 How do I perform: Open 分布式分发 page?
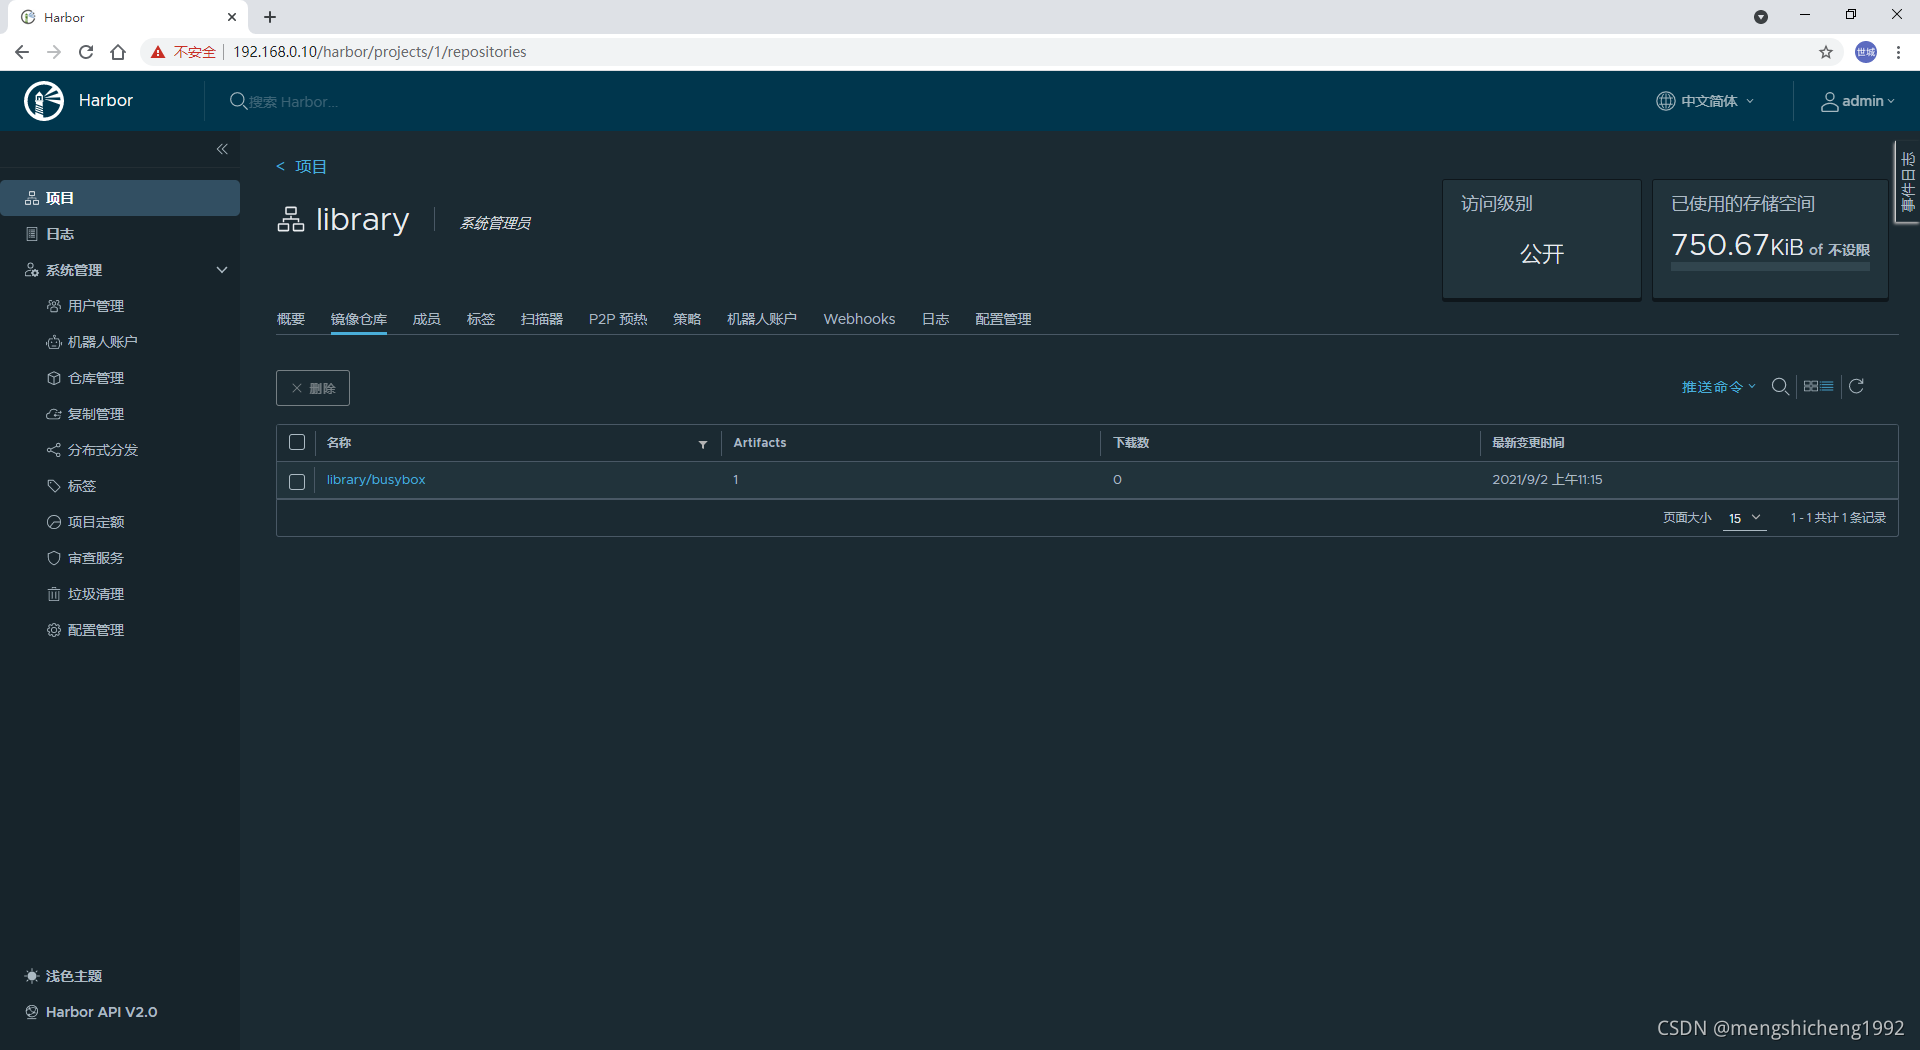102,450
